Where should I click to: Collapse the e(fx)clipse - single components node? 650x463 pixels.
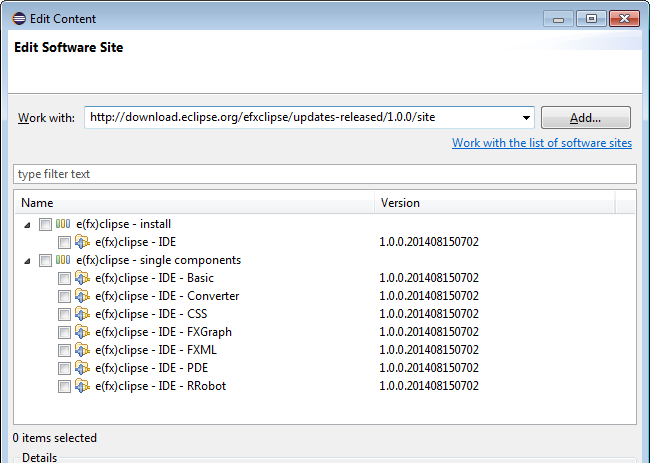coord(27,261)
